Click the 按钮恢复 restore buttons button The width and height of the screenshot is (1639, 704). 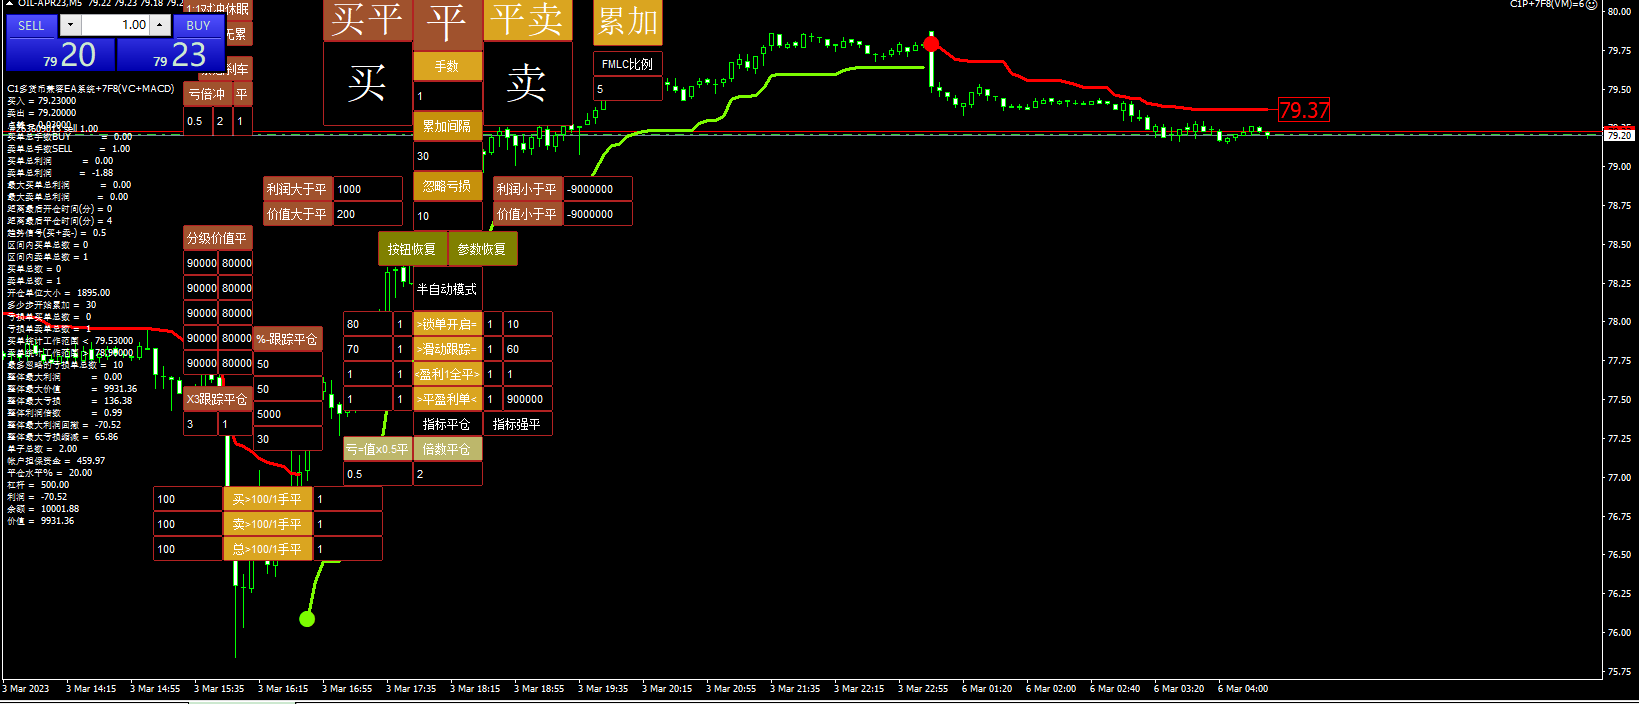click(x=412, y=249)
